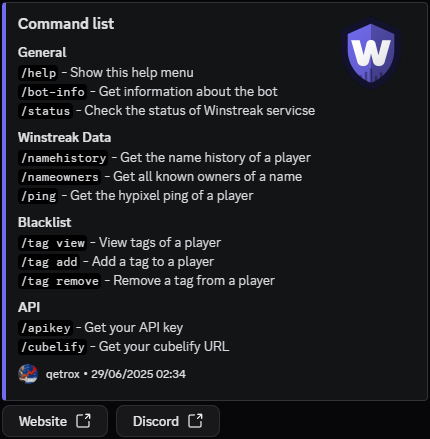Click the external link icon on Discord button
This screenshot has height=439, width=430.
coord(195,421)
